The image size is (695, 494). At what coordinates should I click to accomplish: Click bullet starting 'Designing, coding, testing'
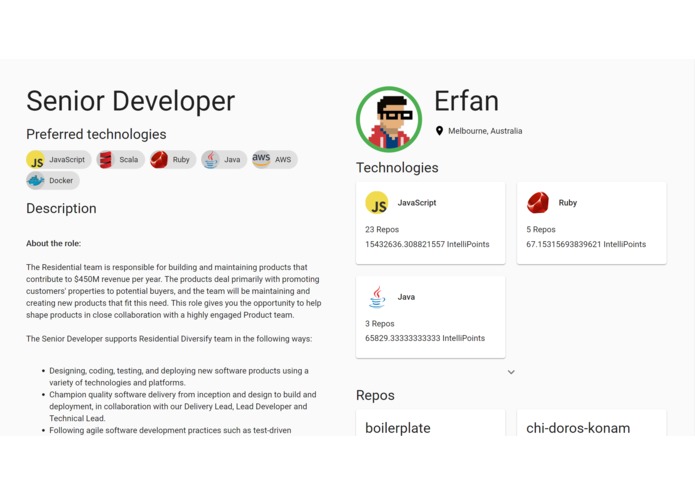[179, 377]
